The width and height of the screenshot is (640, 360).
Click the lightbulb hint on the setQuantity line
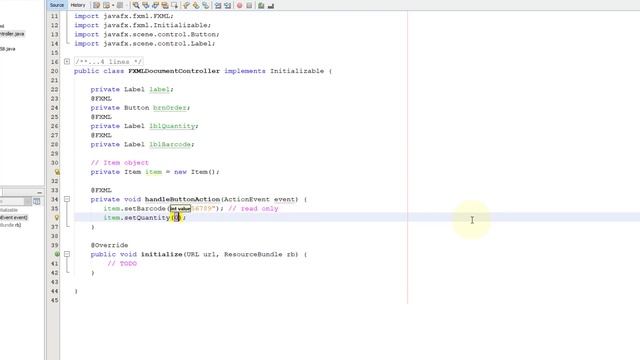[x=57, y=218]
